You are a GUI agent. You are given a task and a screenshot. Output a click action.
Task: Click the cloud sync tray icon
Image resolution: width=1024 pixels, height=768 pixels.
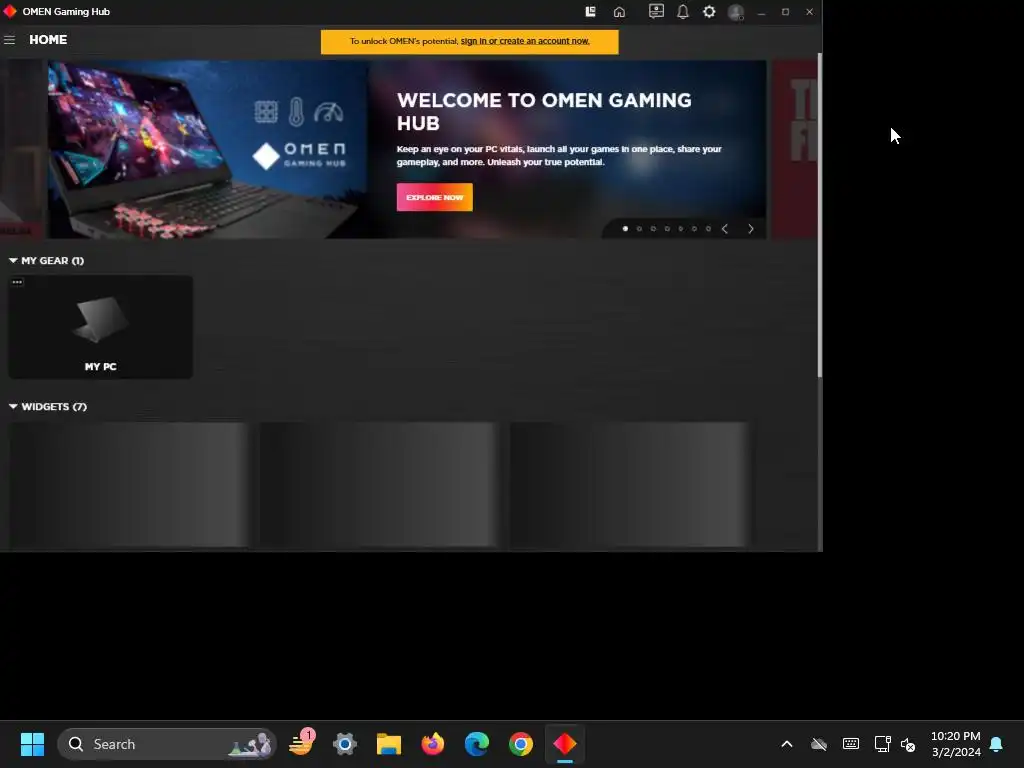(819, 744)
